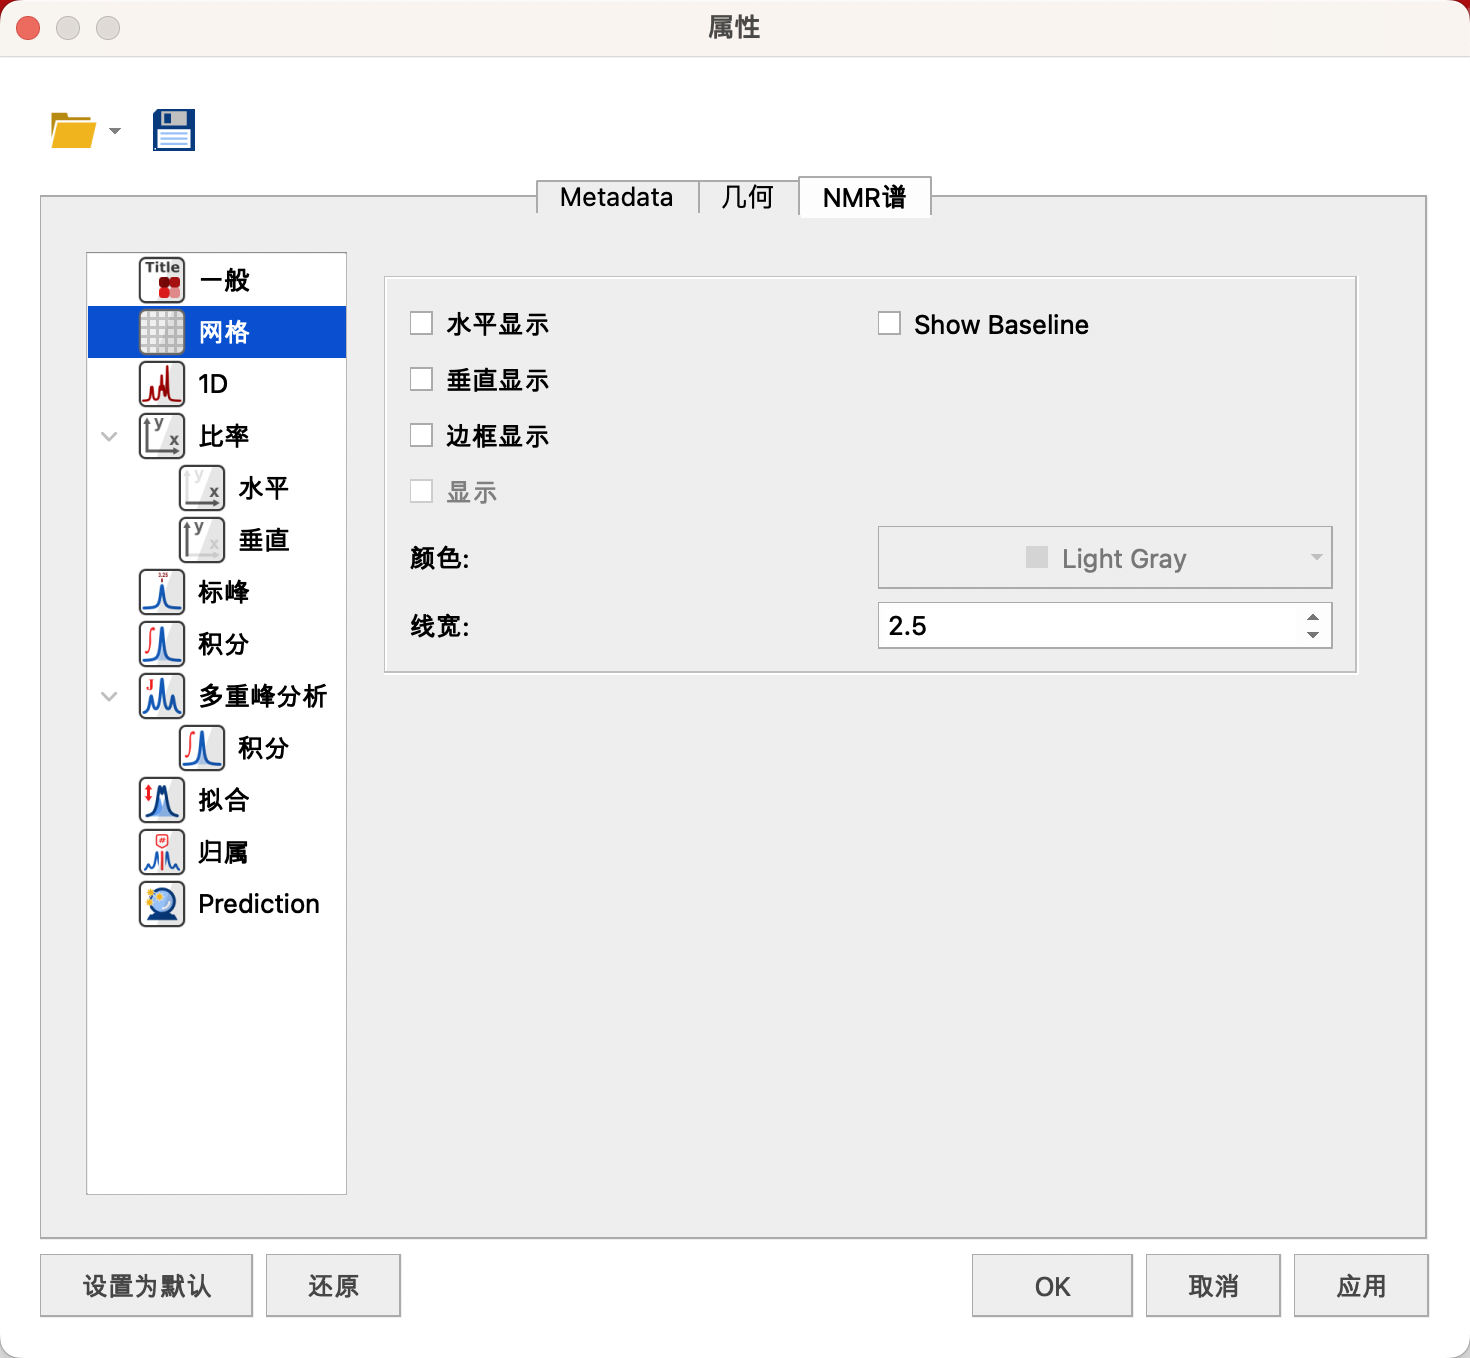Image resolution: width=1470 pixels, height=1358 pixels.
Task: Select the 垂直 vertical axis icon
Action: (x=202, y=540)
